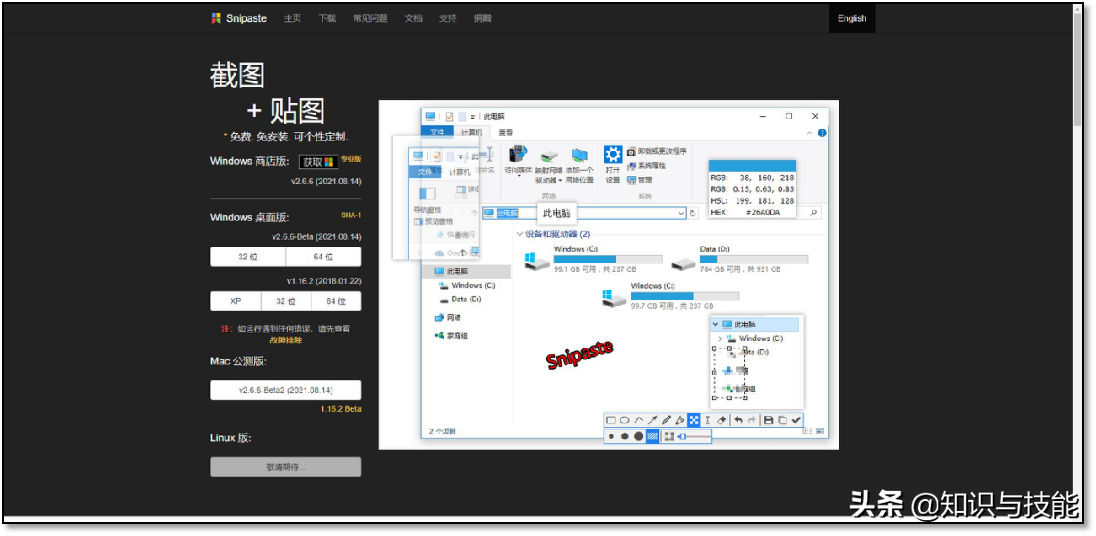The image size is (1096, 536).
Task: Click 卸载或更改程序 in the ribbon
Action: pyautogui.click(x=657, y=151)
